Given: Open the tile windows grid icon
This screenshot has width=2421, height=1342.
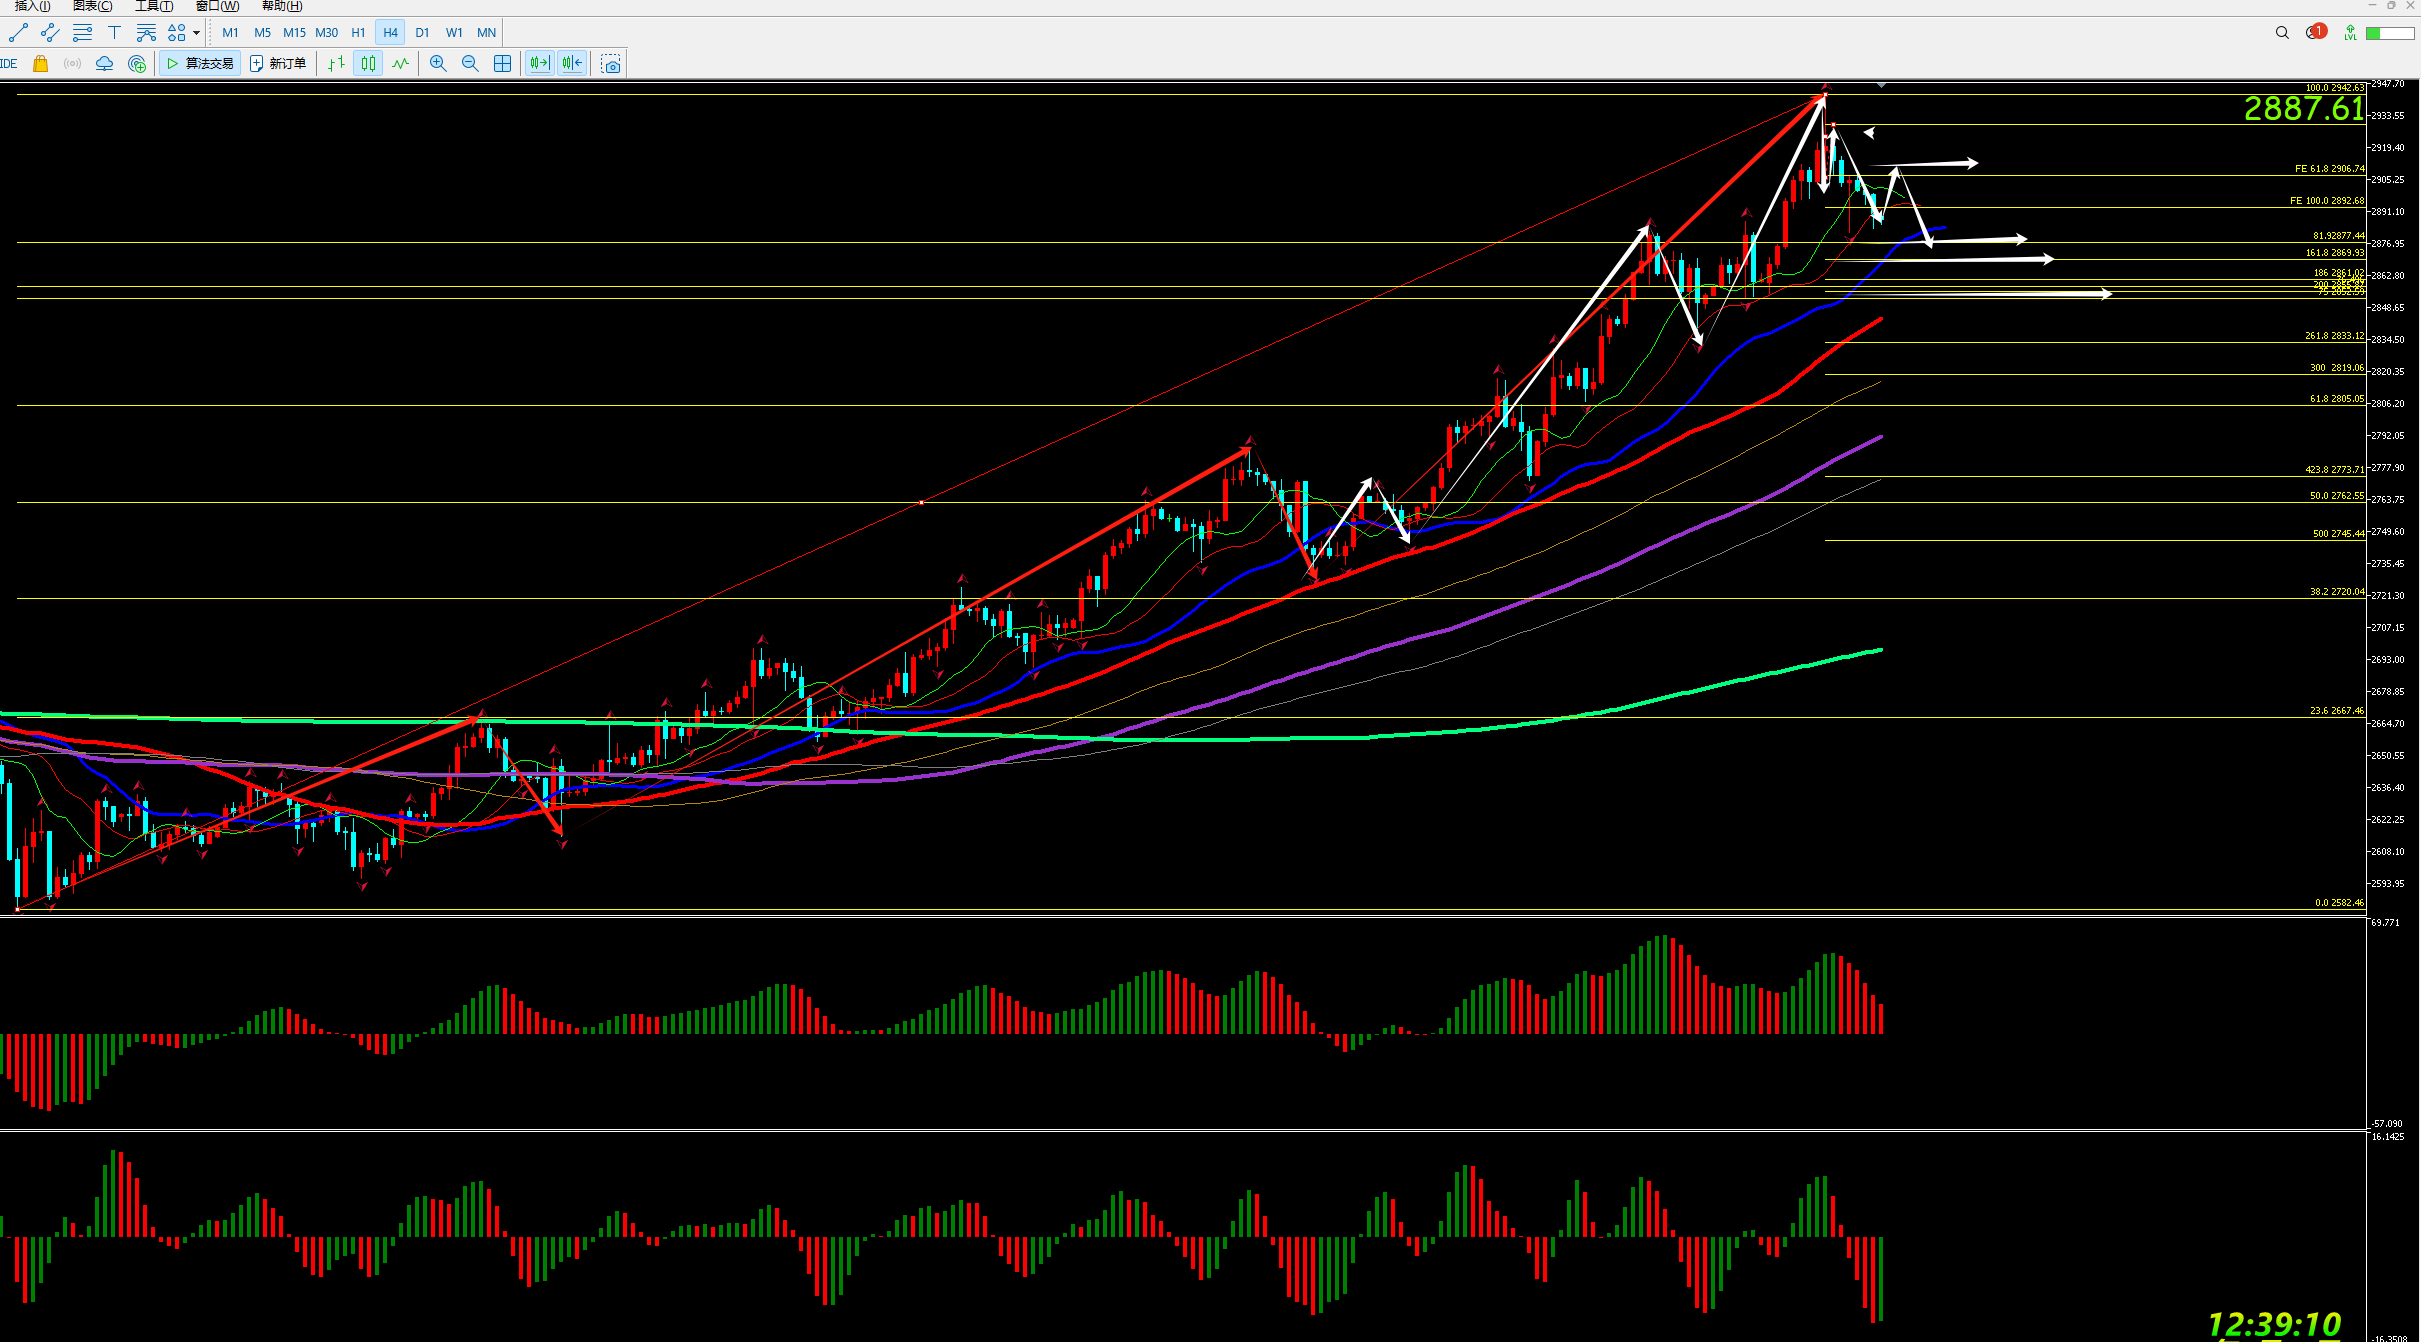Looking at the screenshot, I should click(x=503, y=64).
